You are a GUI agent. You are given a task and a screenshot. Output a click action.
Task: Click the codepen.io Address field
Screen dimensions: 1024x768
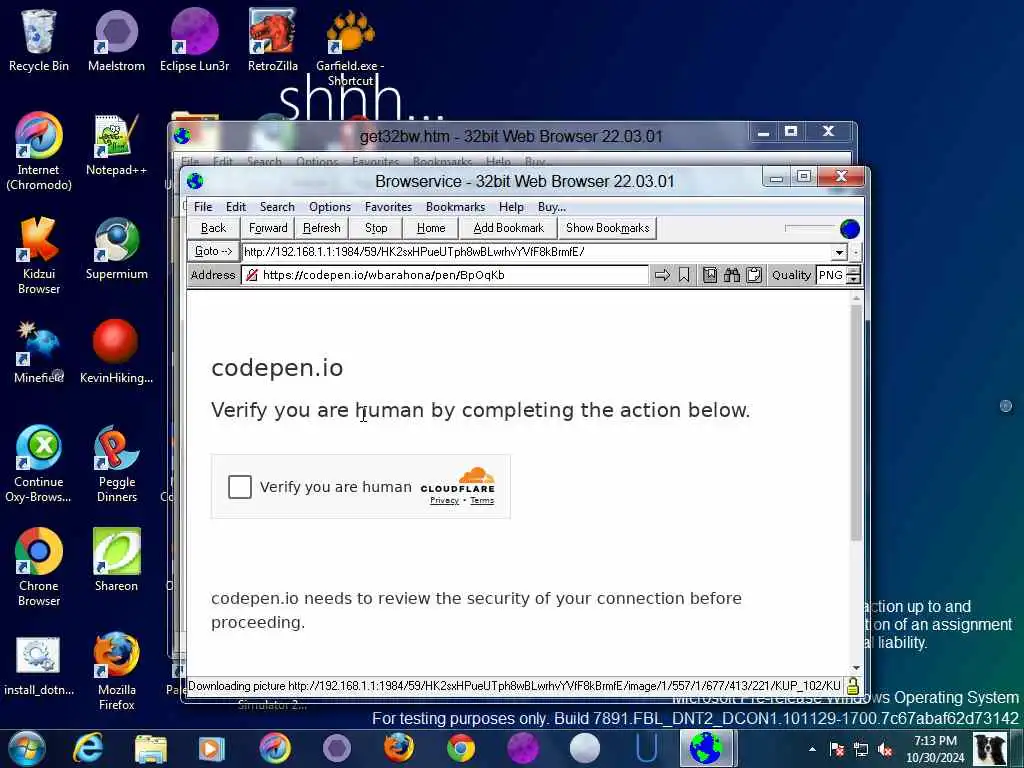pyautogui.click(x=445, y=275)
